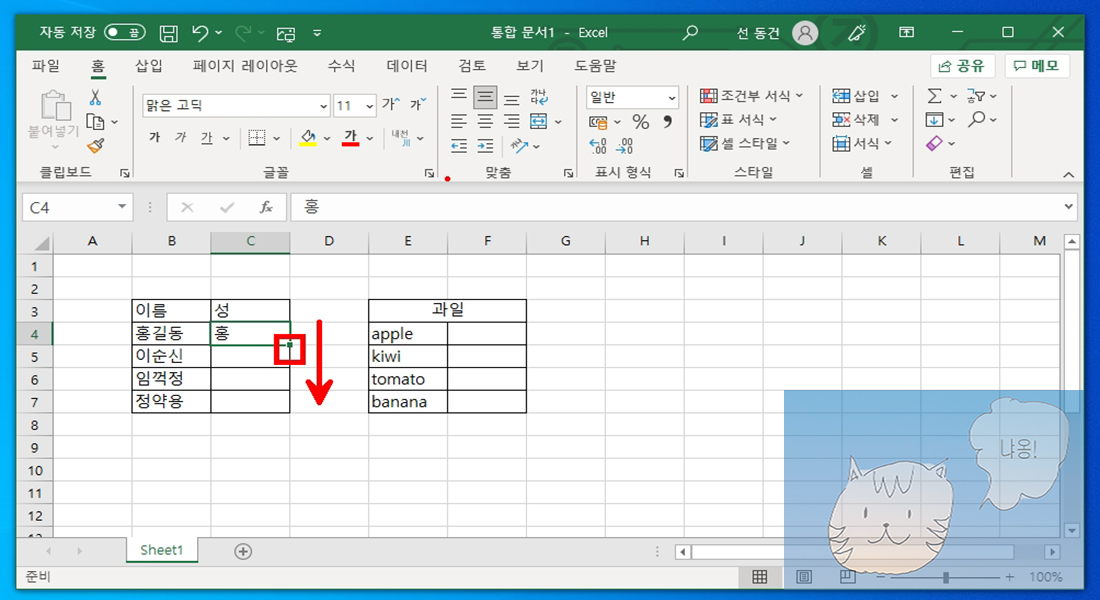Screen dimensions: 1100x600
Task: Click the Decrease Indent icon
Action: tap(459, 146)
